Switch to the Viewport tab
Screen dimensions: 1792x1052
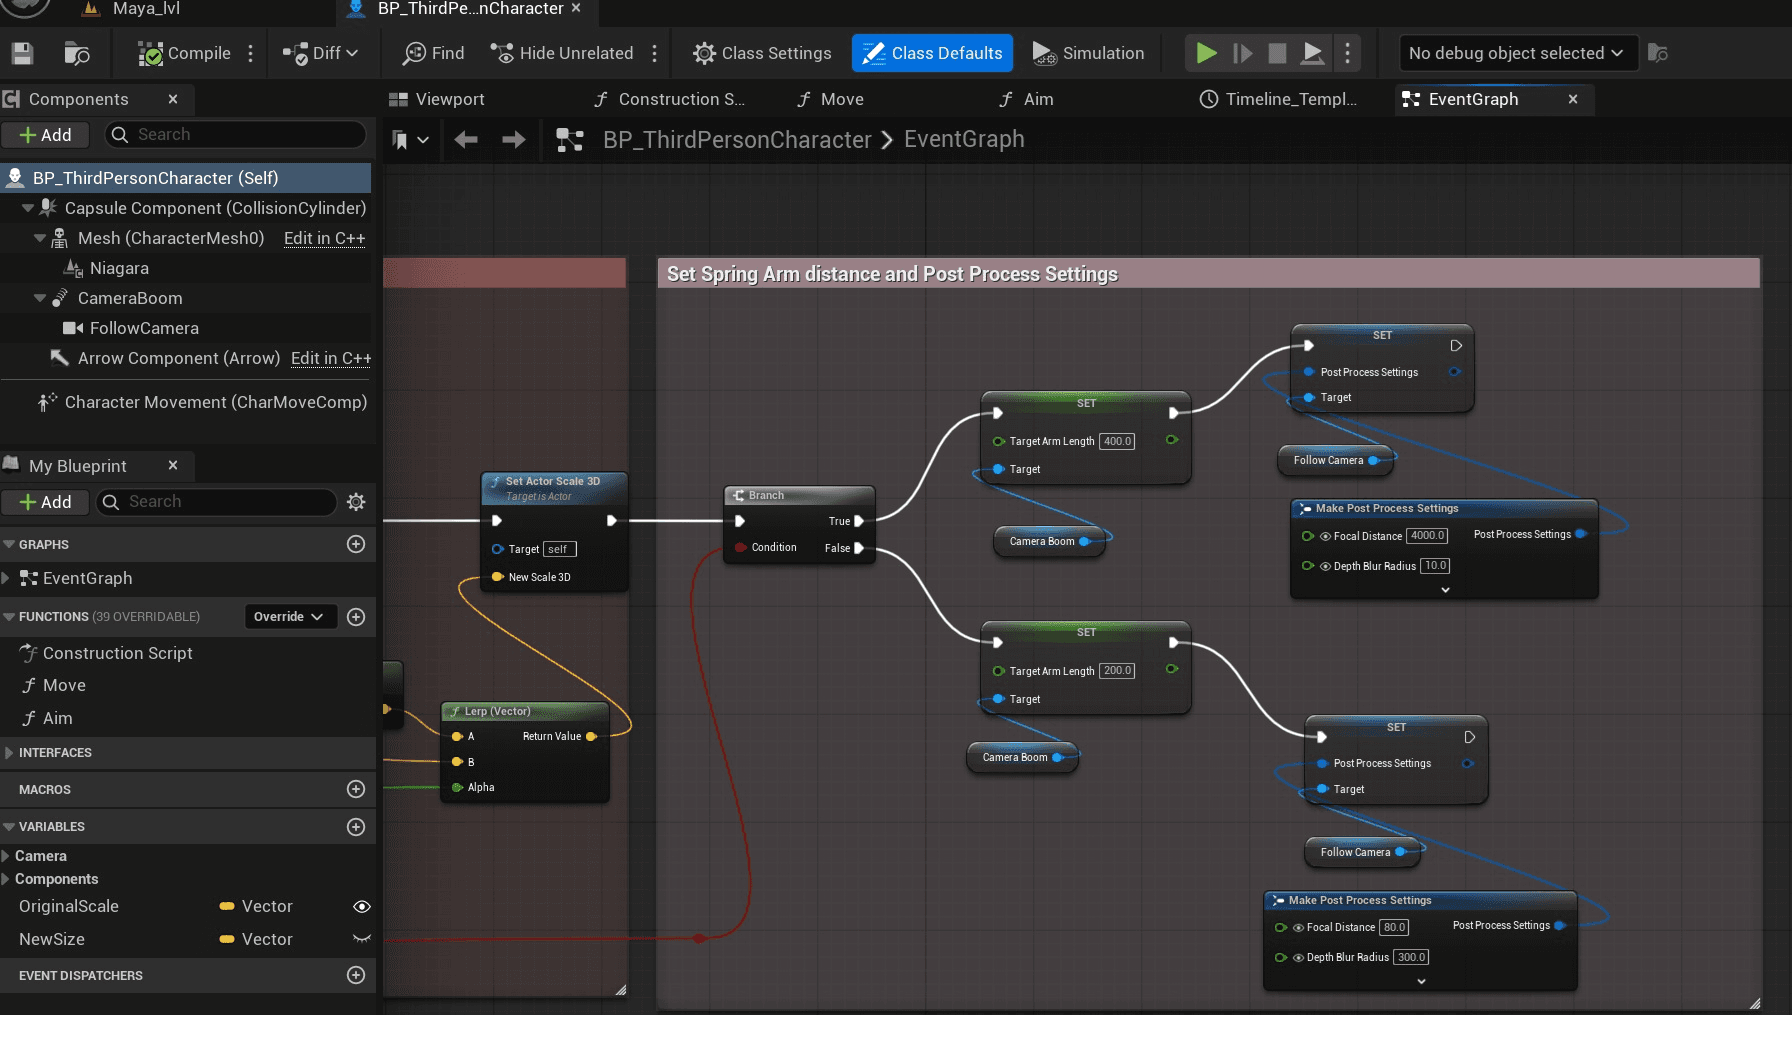[438, 99]
